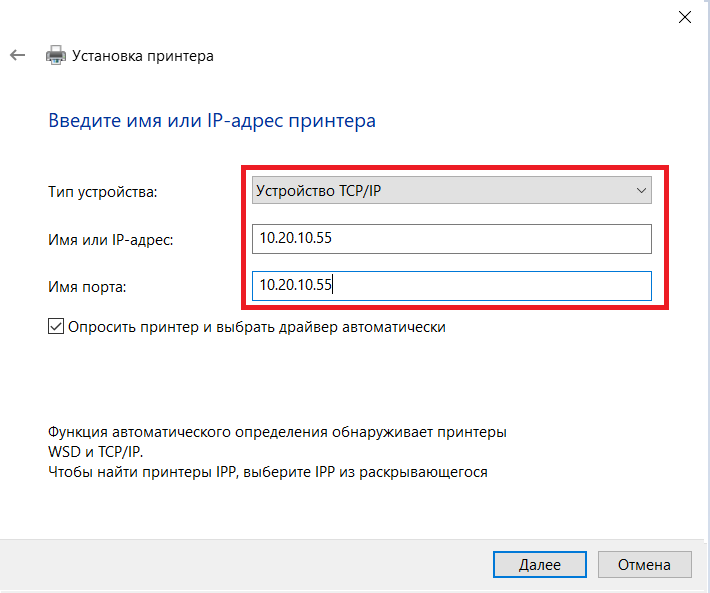This screenshot has height=593, width=710.
Task: Click the 'Установка принтера' title text
Action: tap(142, 56)
